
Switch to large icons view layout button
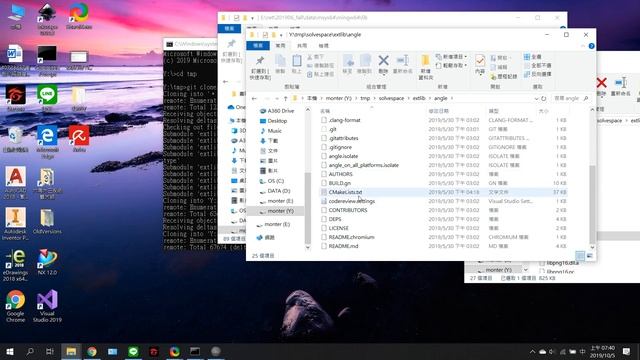(589, 256)
